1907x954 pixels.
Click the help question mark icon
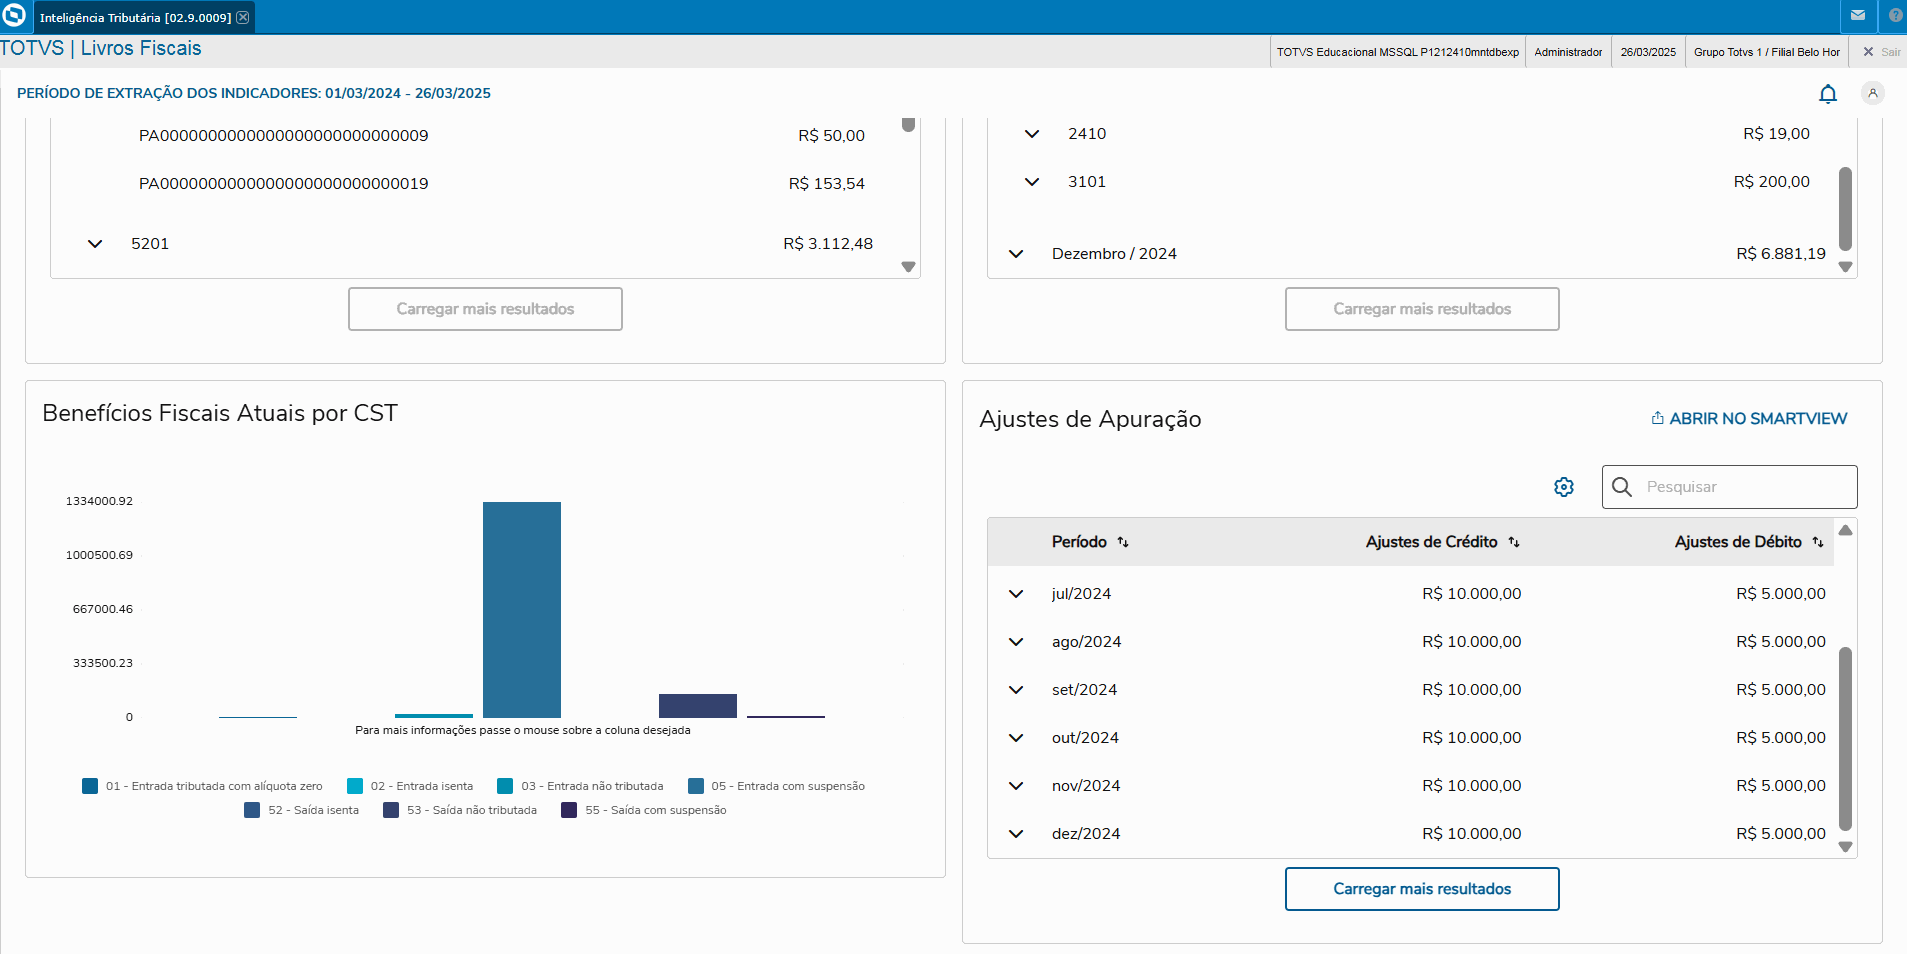tap(1895, 16)
